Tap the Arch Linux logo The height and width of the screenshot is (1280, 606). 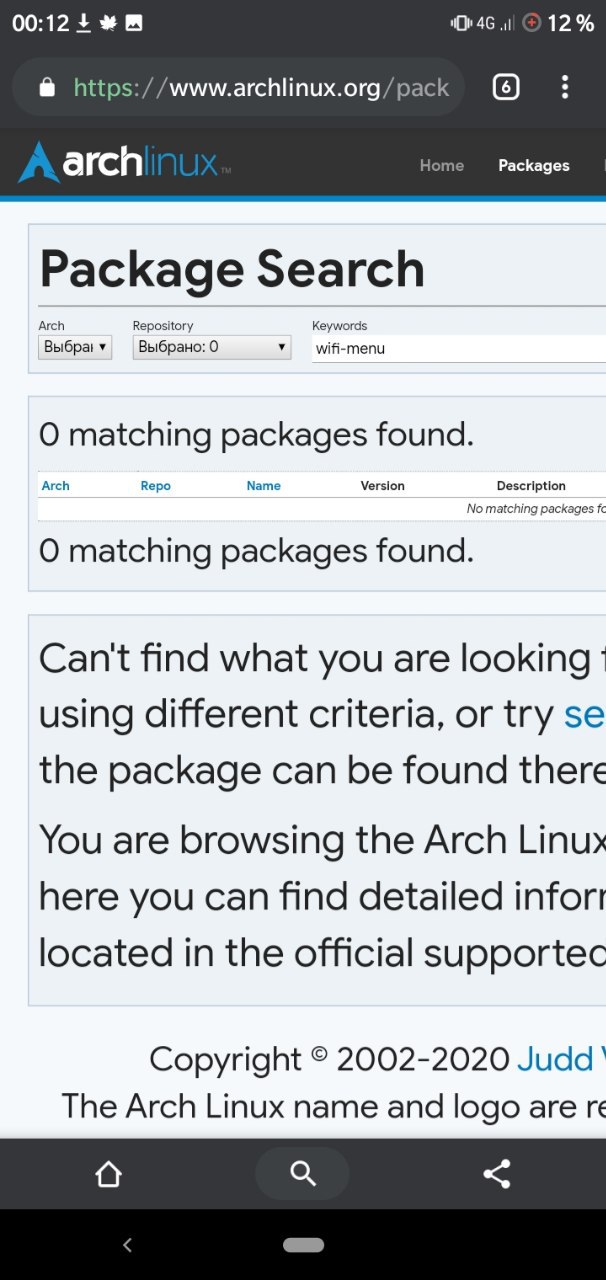tap(124, 163)
